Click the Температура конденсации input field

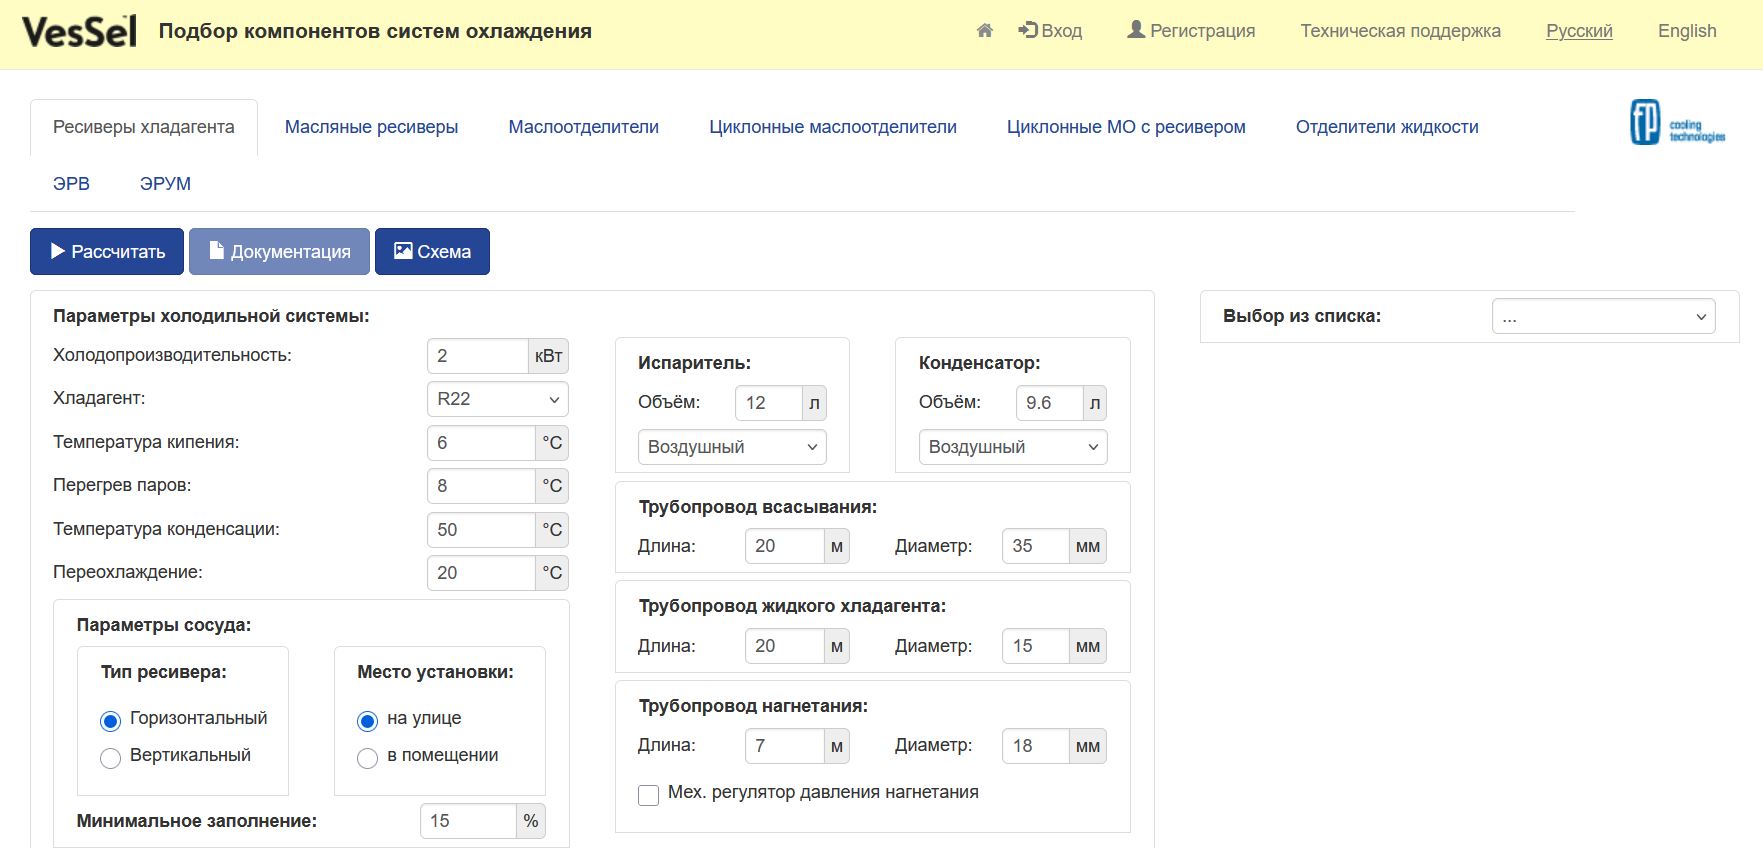point(481,530)
